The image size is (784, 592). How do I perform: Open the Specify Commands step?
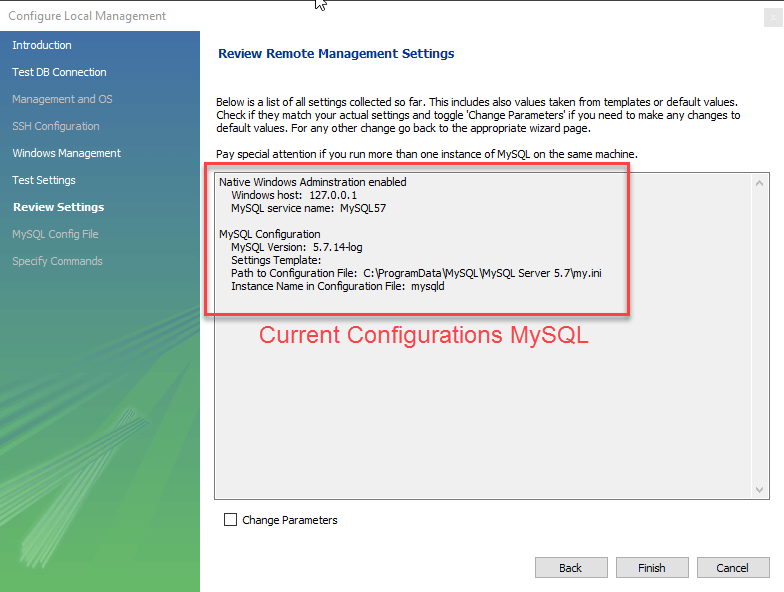coord(57,261)
